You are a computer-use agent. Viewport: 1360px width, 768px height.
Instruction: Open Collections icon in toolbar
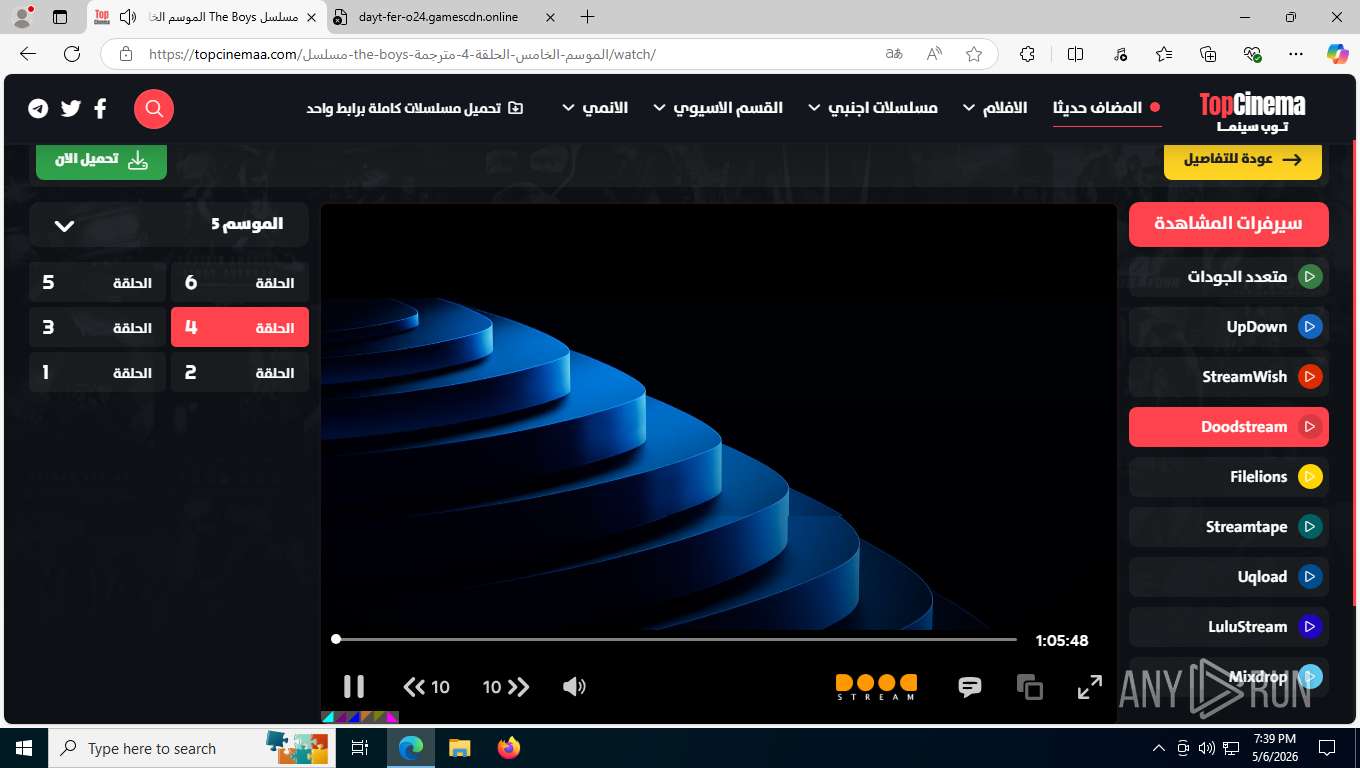1208,54
